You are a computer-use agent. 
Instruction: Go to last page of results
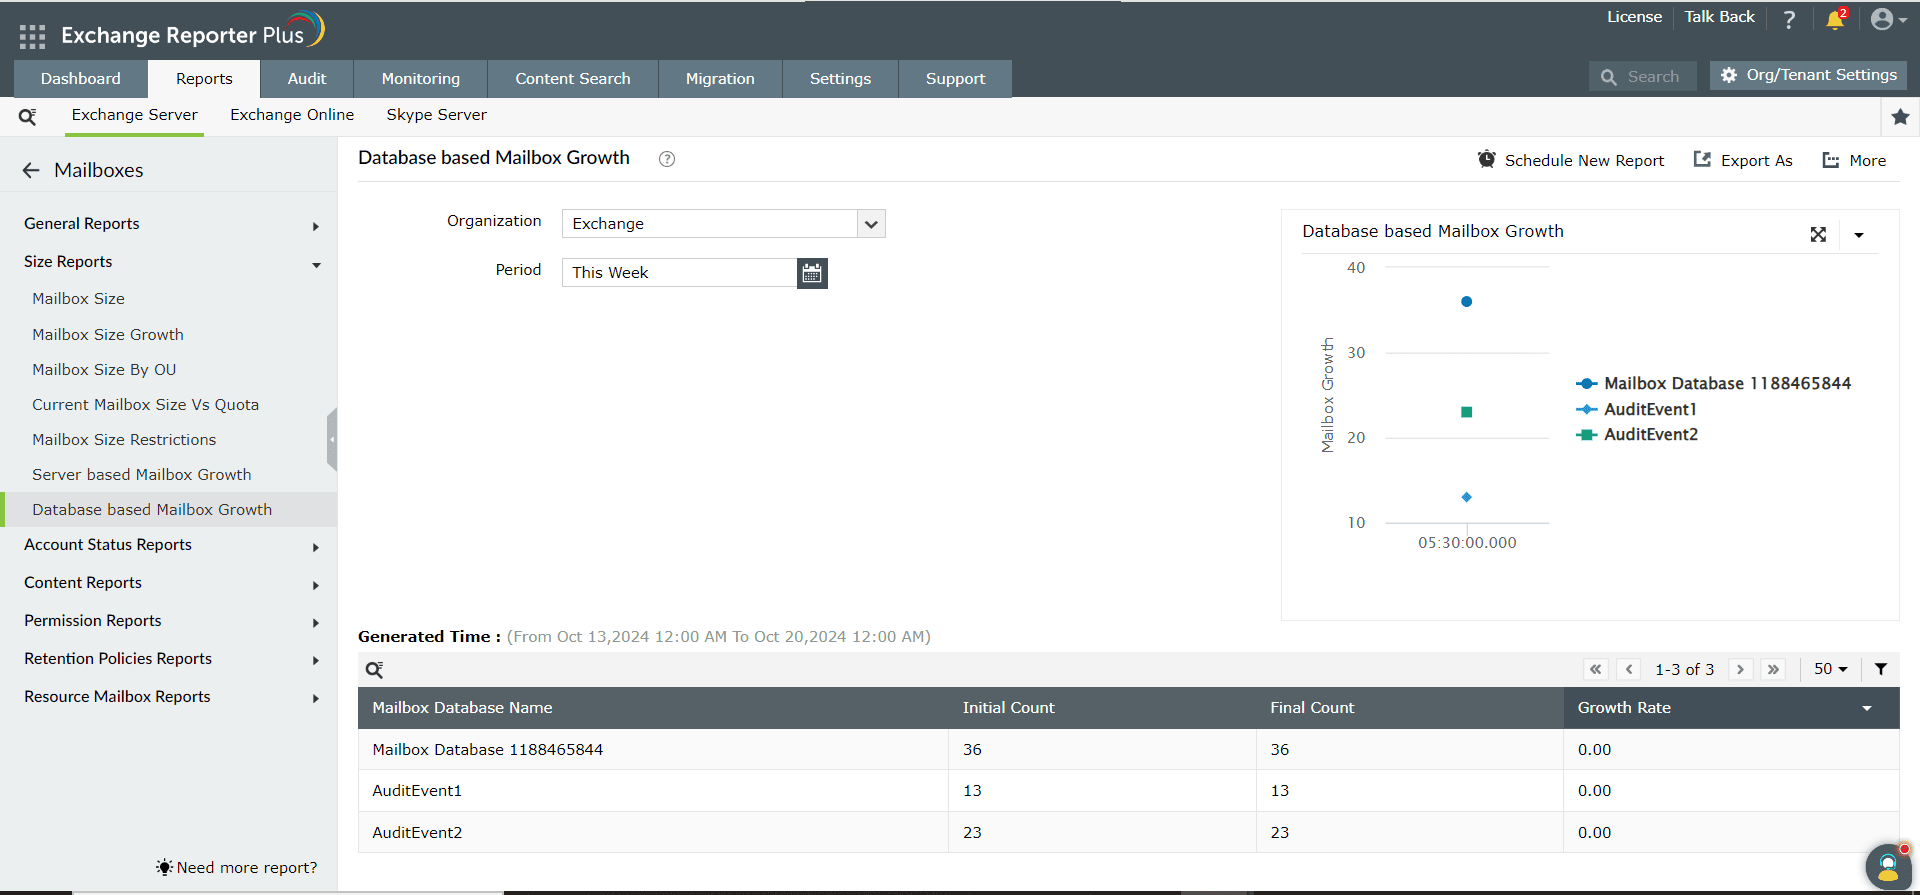[1773, 669]
